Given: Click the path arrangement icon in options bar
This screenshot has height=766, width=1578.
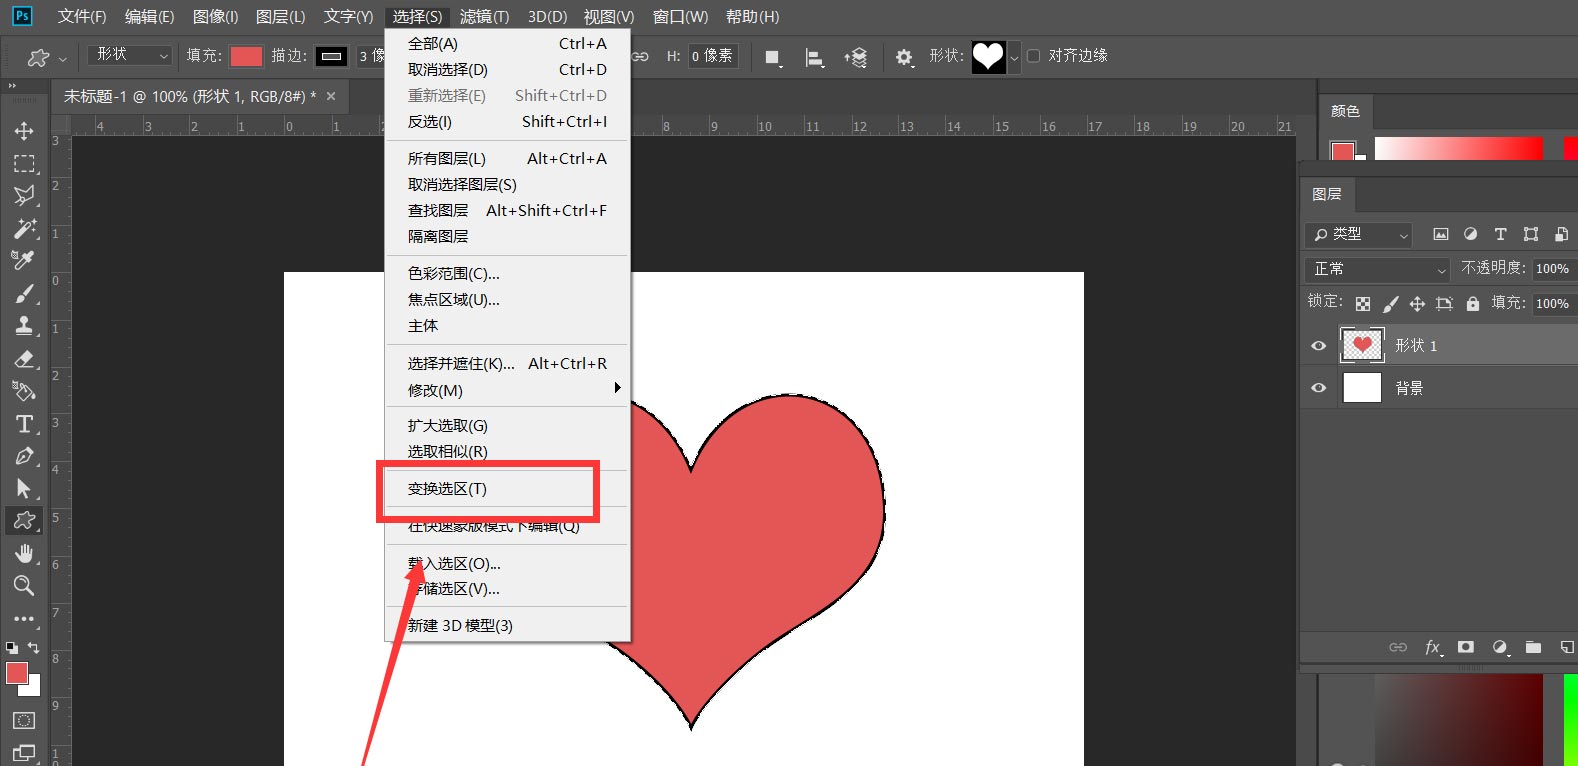Looking at the screenshot, I should tap(856, 57).
